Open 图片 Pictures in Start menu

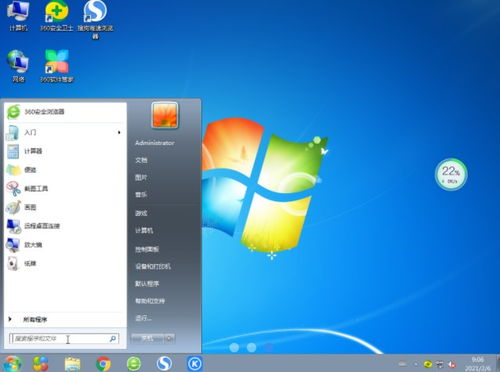[x=141, y=178]
